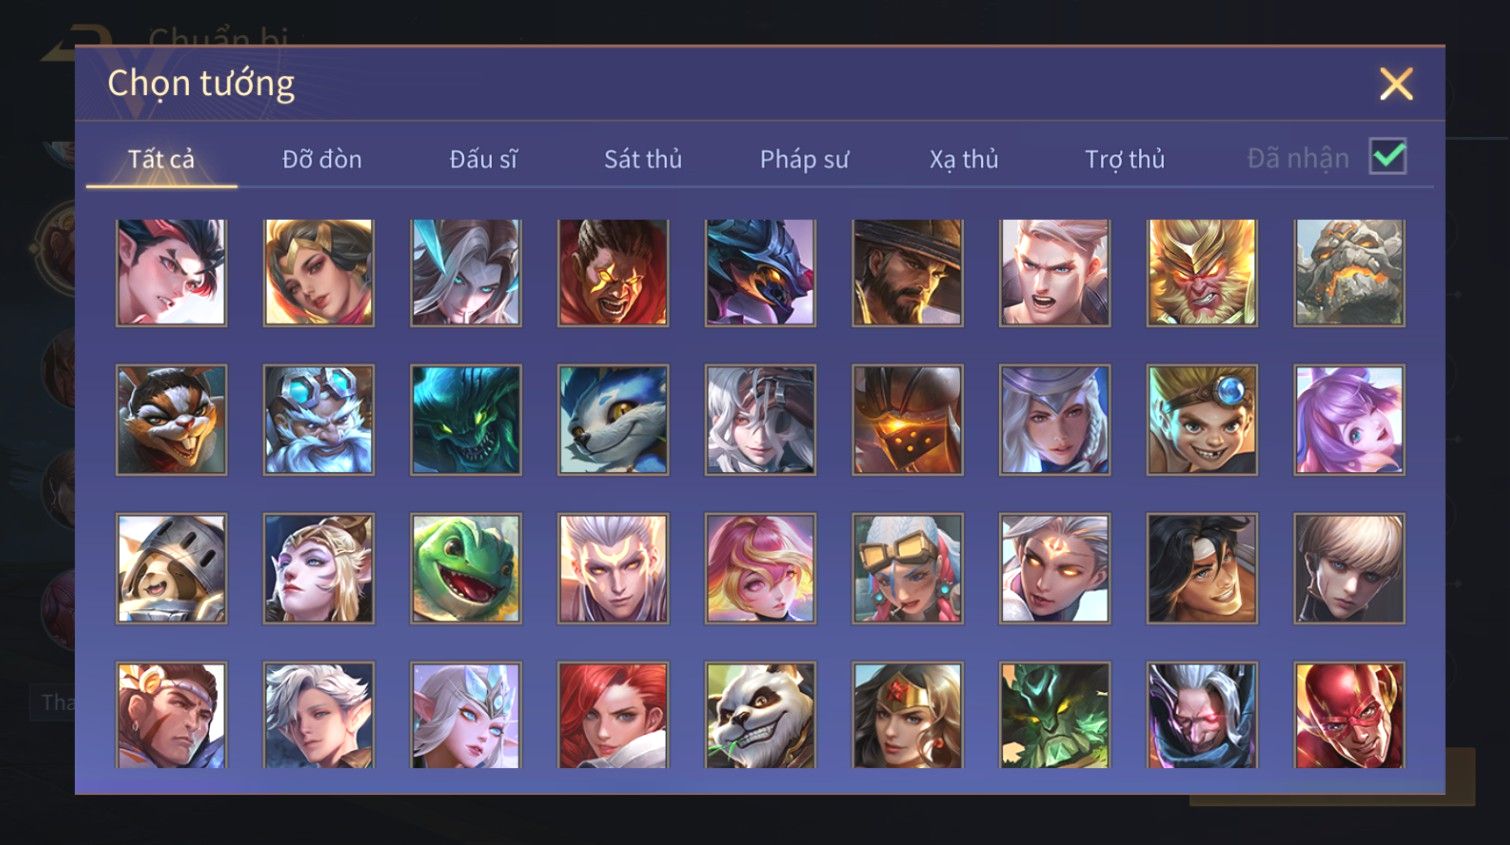Toggle the Đã nhận checkbox
Image resolution: width=1510 pixels, height=845 pixels.
1388,157
